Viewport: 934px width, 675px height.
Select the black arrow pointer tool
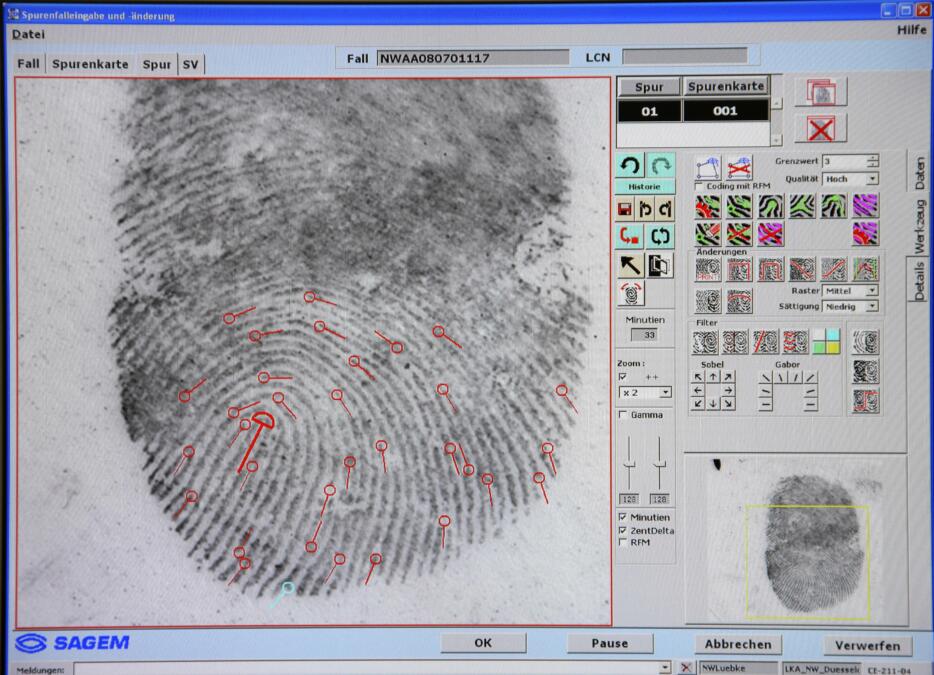[x=630, y=265]
